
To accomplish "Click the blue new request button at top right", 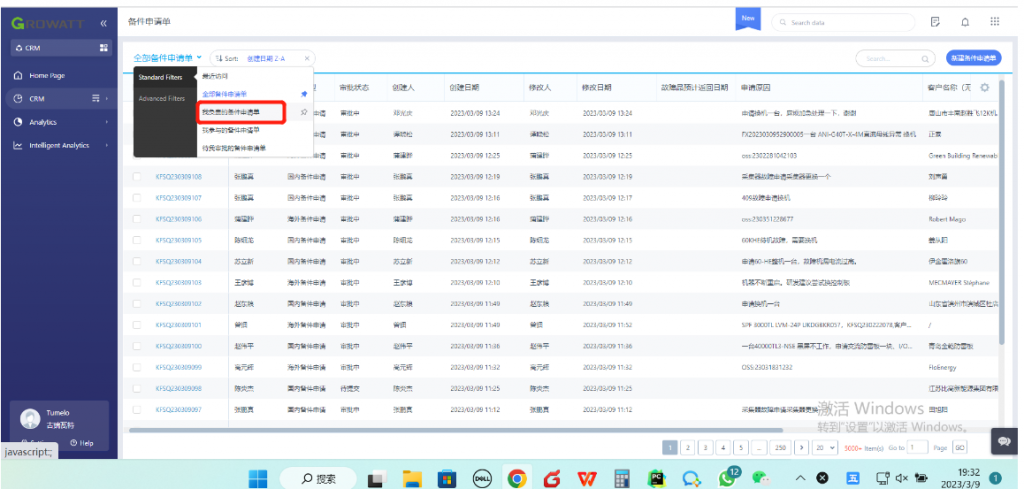I will point(974,58).
